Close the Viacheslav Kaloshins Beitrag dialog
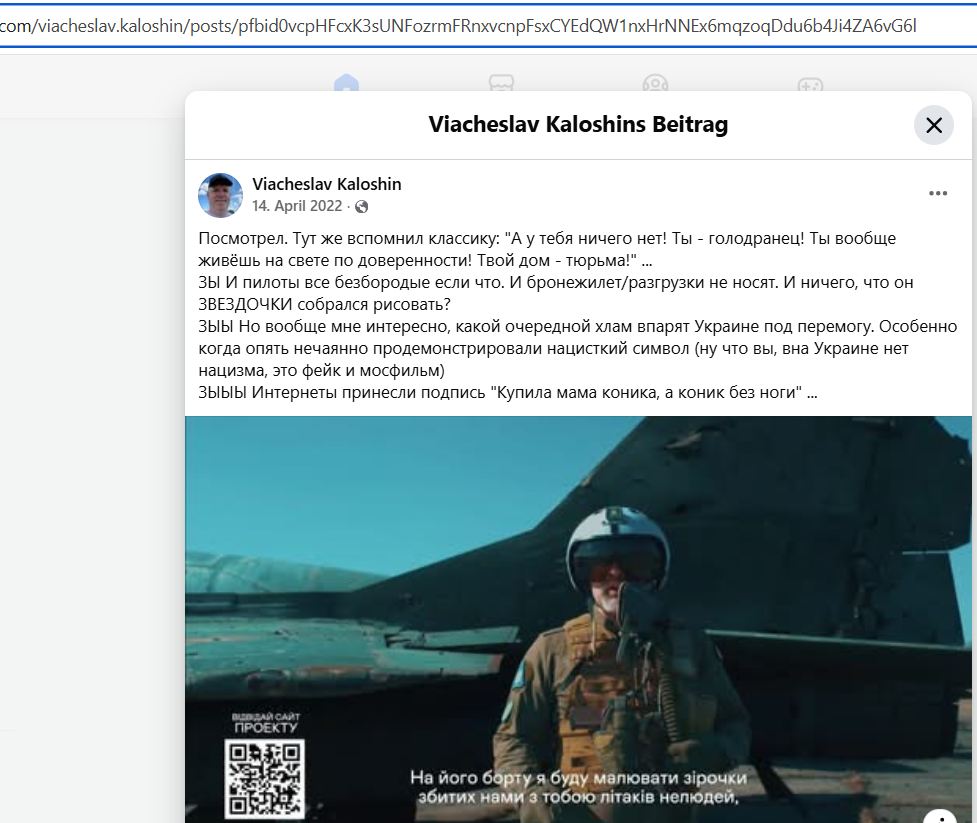 (x=933, y=125)
